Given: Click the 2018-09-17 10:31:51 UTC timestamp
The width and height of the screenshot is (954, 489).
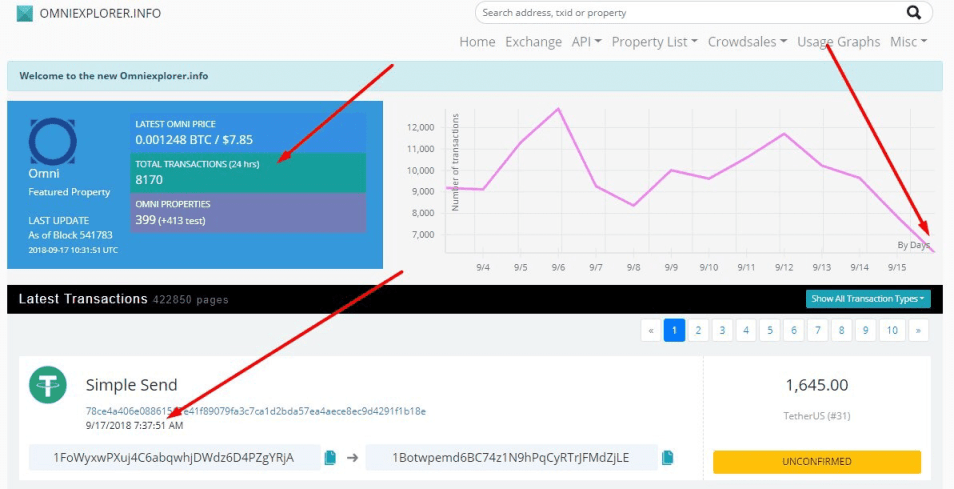Looking at the screenshot, I should tap(73, 250).
